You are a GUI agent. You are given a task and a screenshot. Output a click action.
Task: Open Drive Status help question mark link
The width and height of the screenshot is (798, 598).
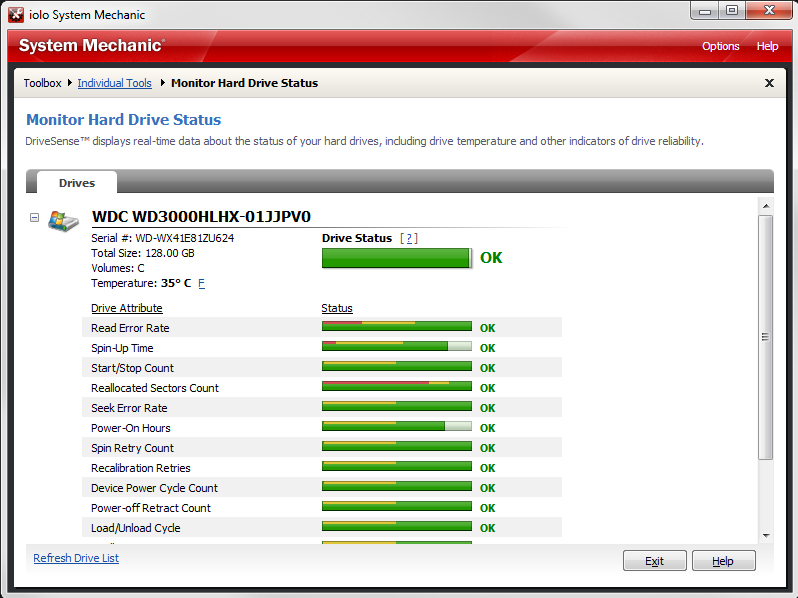coord(409,238)
